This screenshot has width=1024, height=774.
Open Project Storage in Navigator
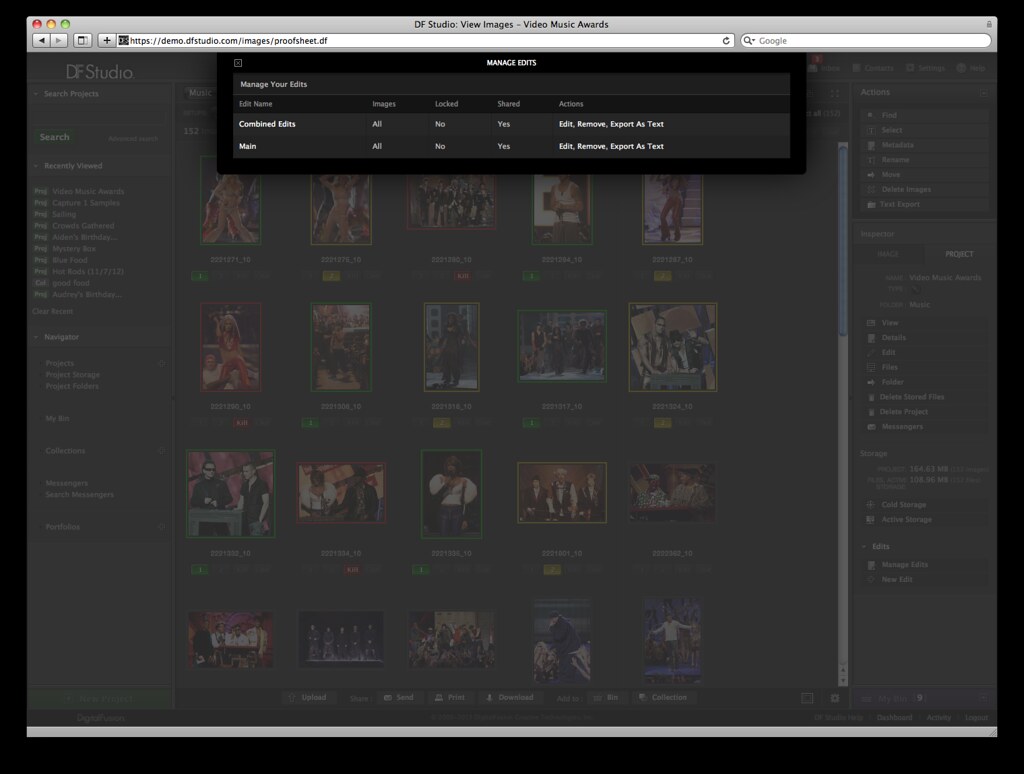[72, 375]
